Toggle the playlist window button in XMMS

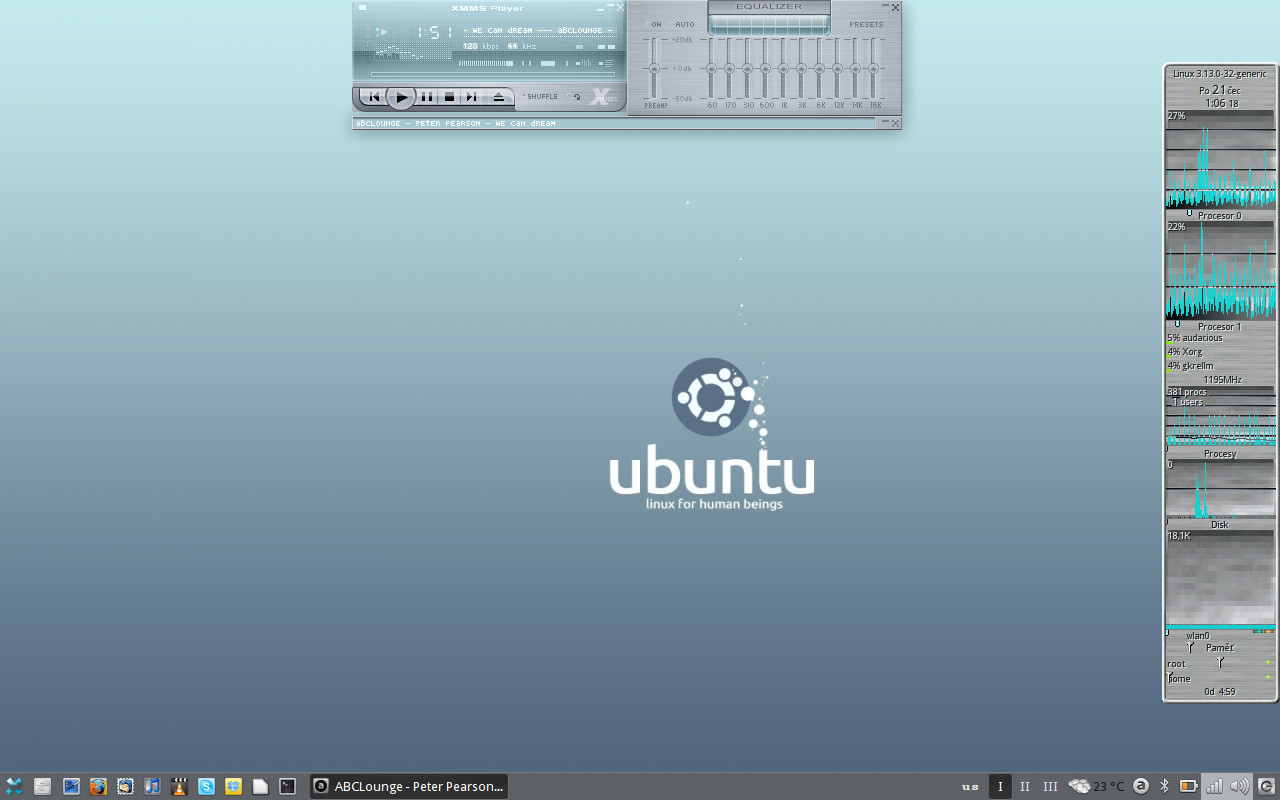pyautogui.click(x=606, y=63)
